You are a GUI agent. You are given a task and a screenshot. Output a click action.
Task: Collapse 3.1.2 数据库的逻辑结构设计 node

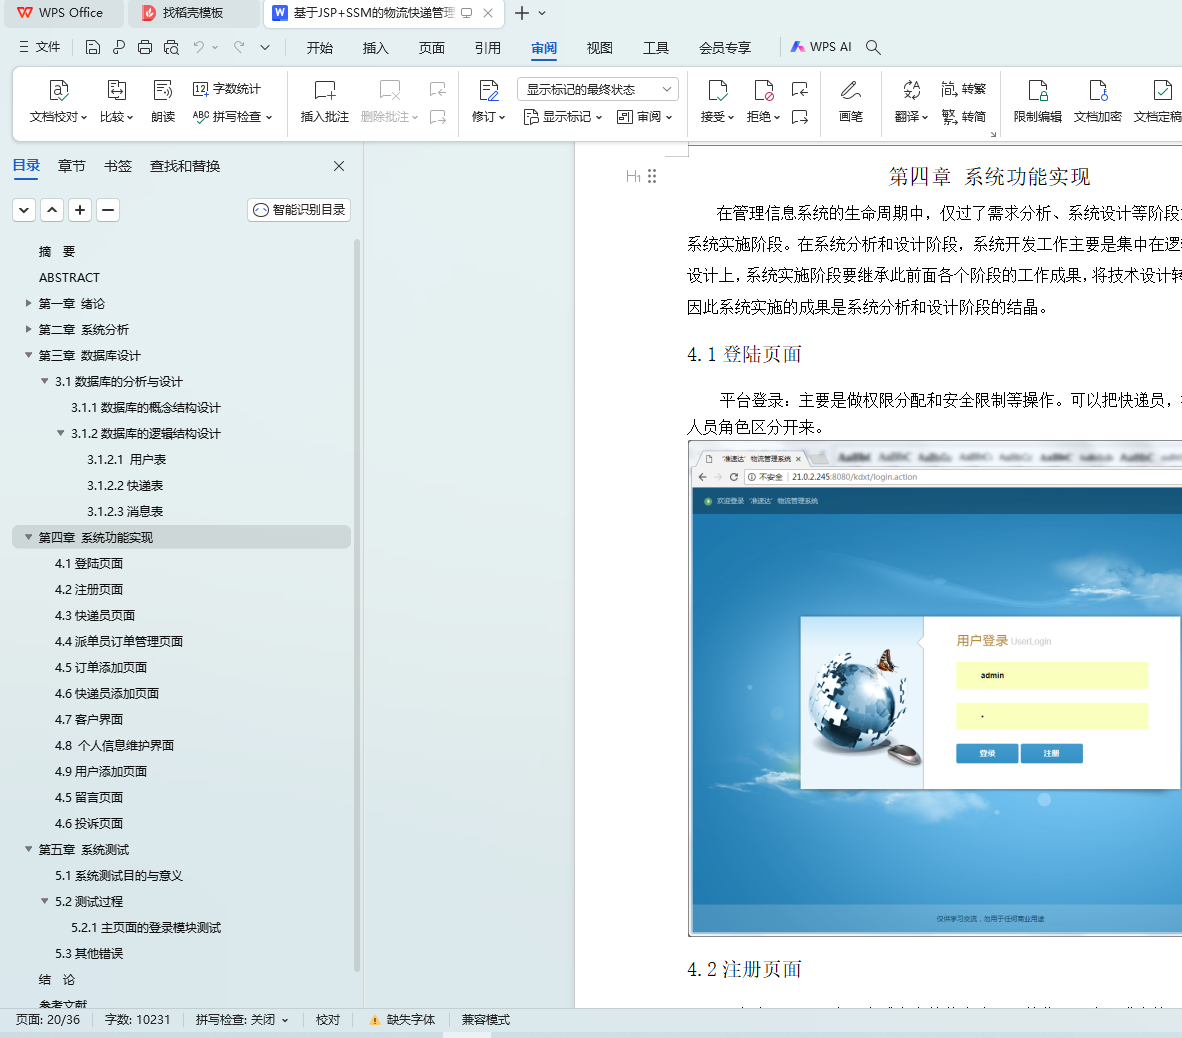coord(60,433)
